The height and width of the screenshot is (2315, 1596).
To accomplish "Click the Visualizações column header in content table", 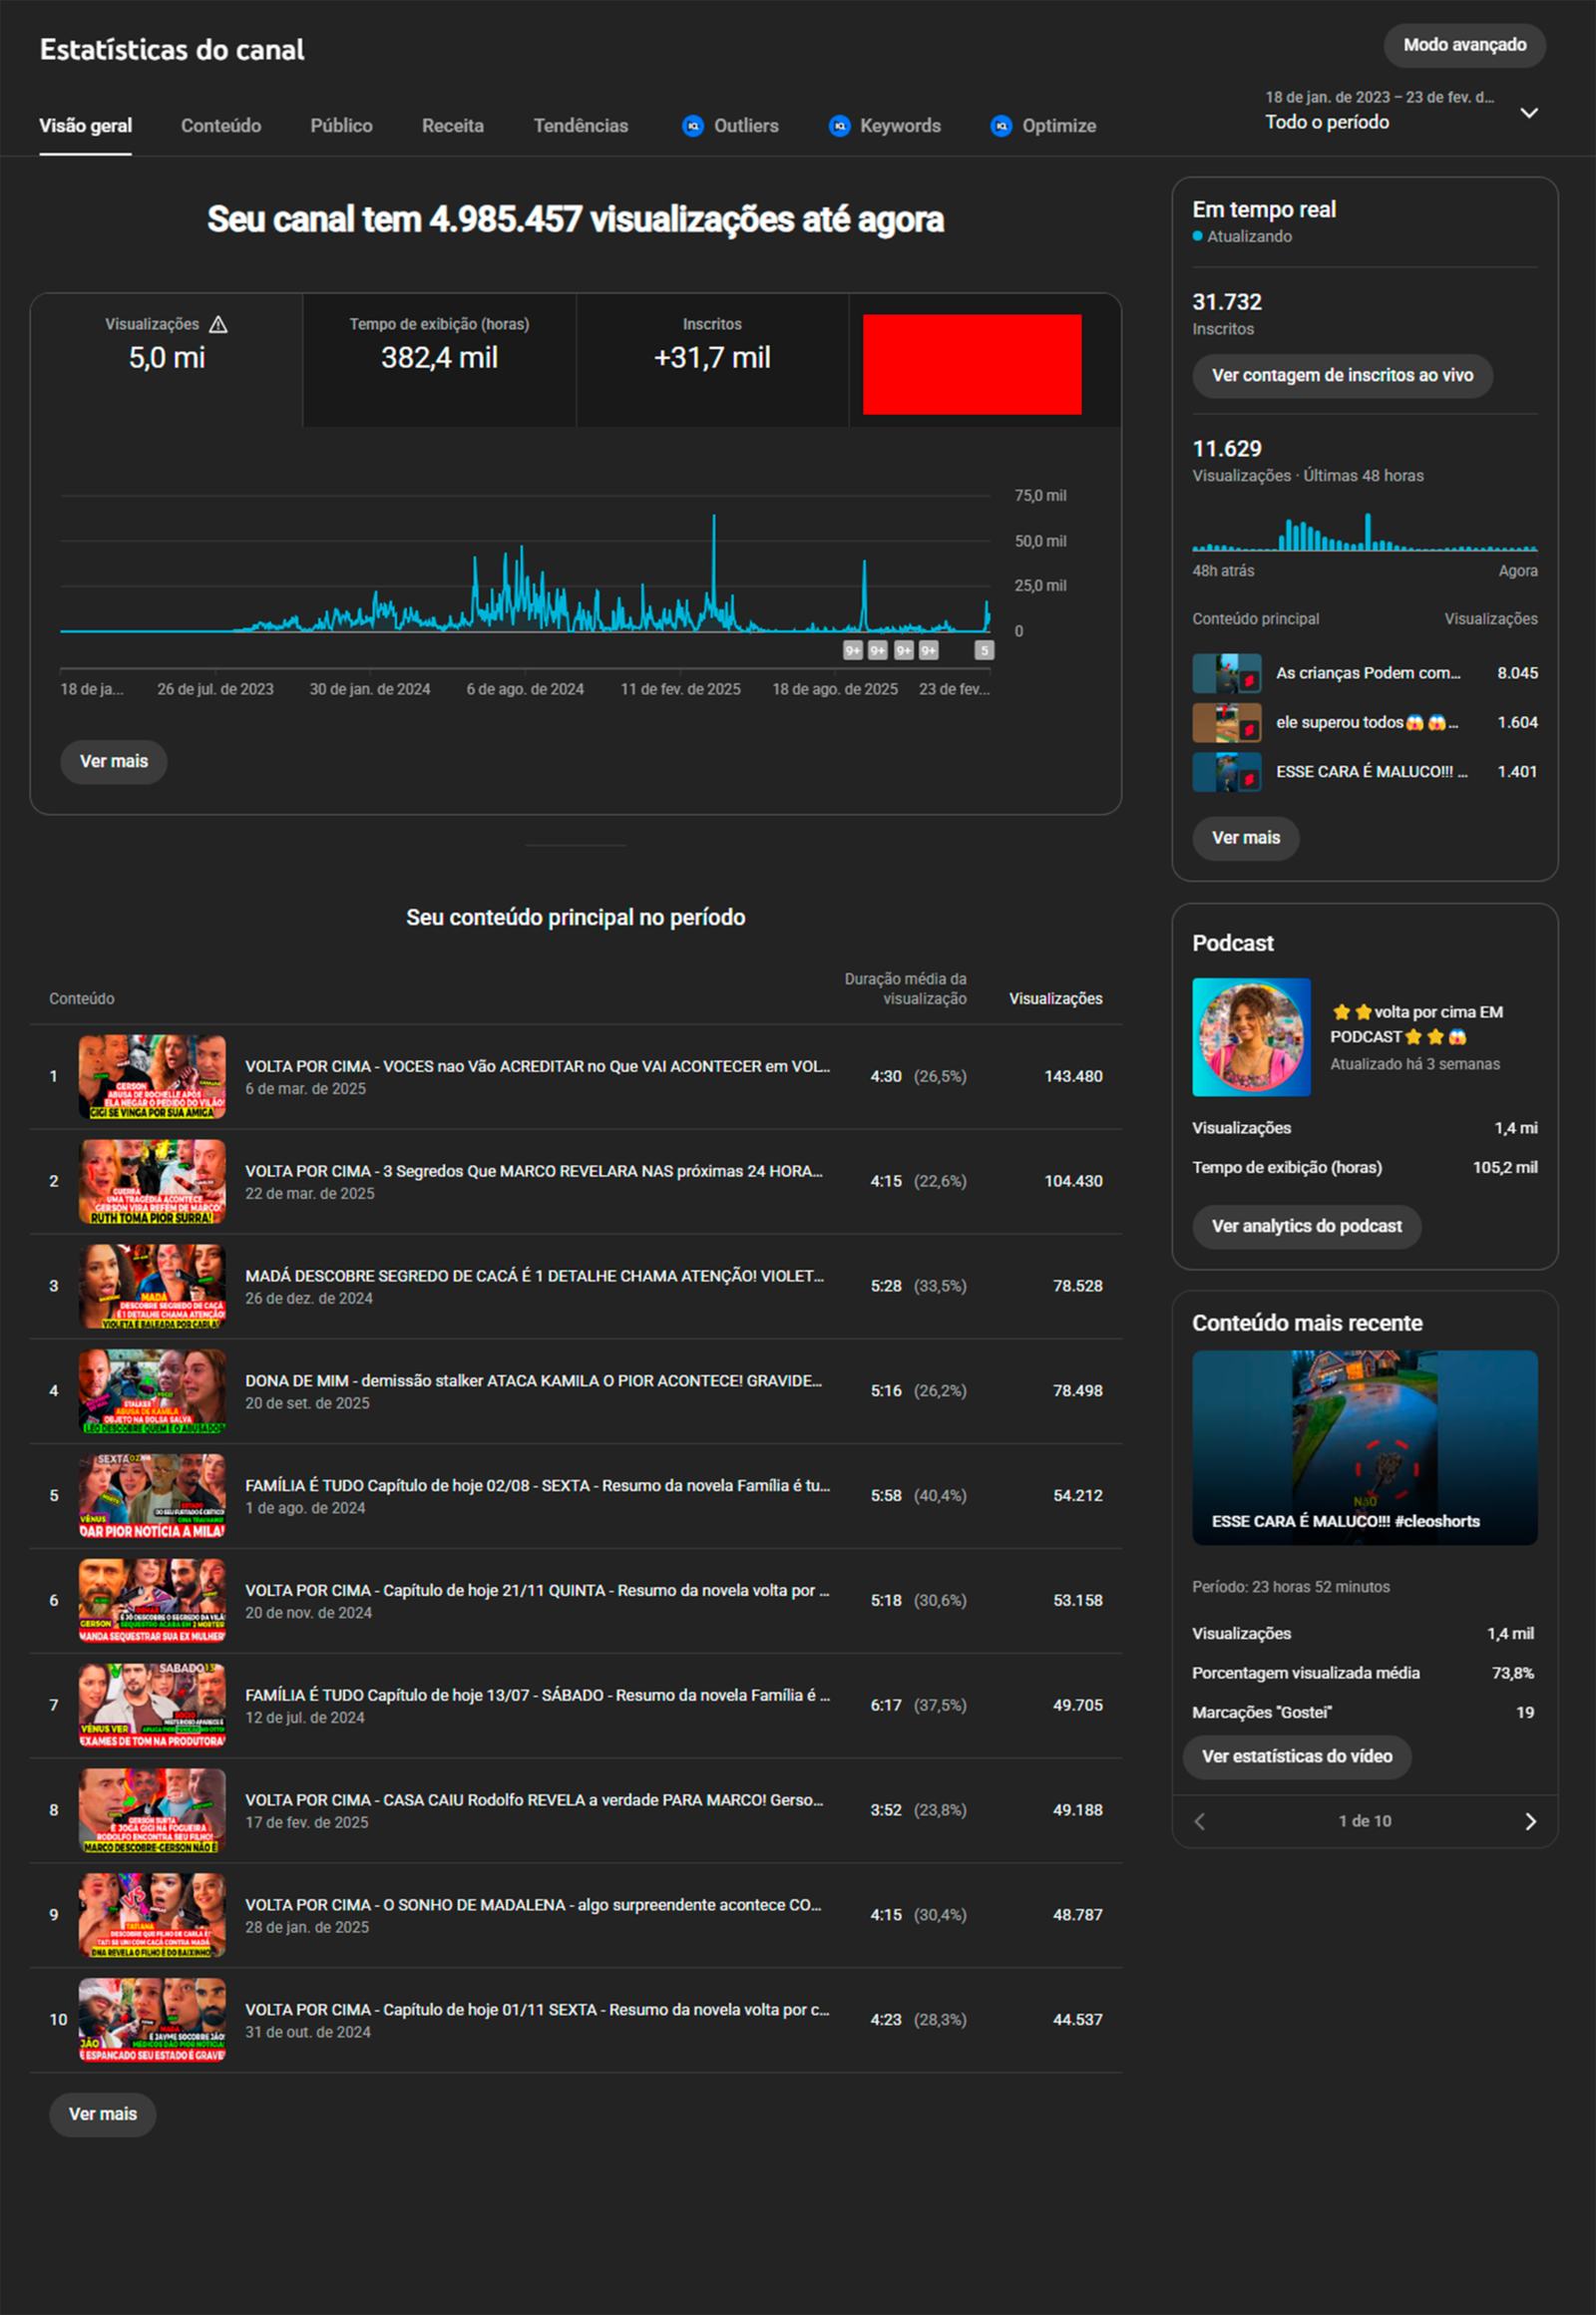I will 1055,999.
